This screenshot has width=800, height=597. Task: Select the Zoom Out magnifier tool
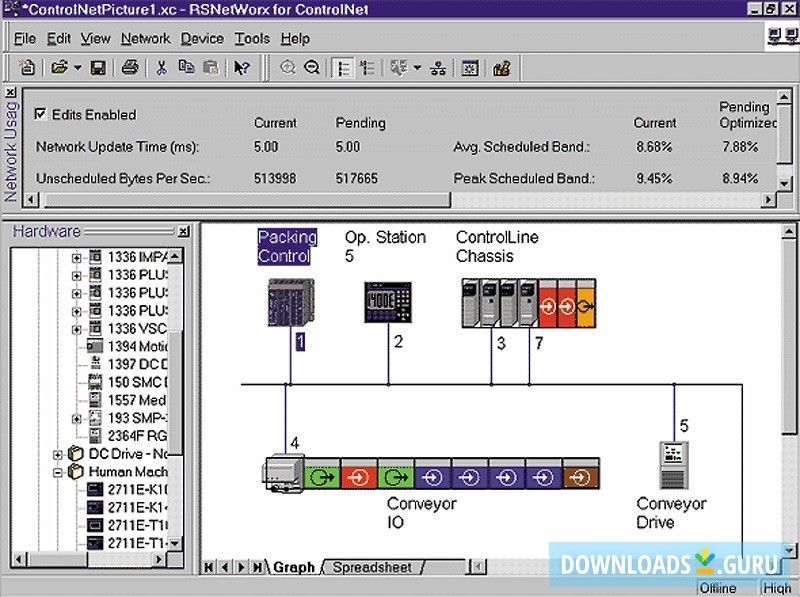point(309,68)
